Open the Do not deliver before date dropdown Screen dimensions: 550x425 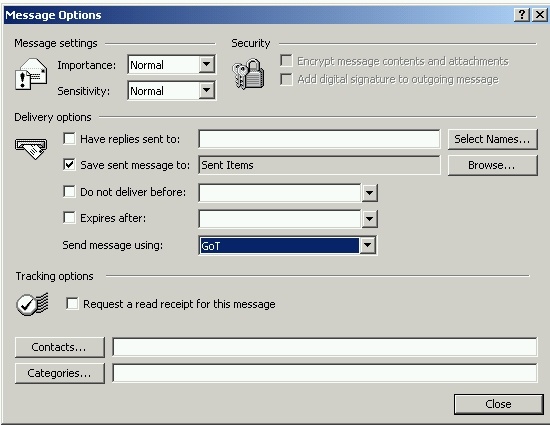coord(369,193)
